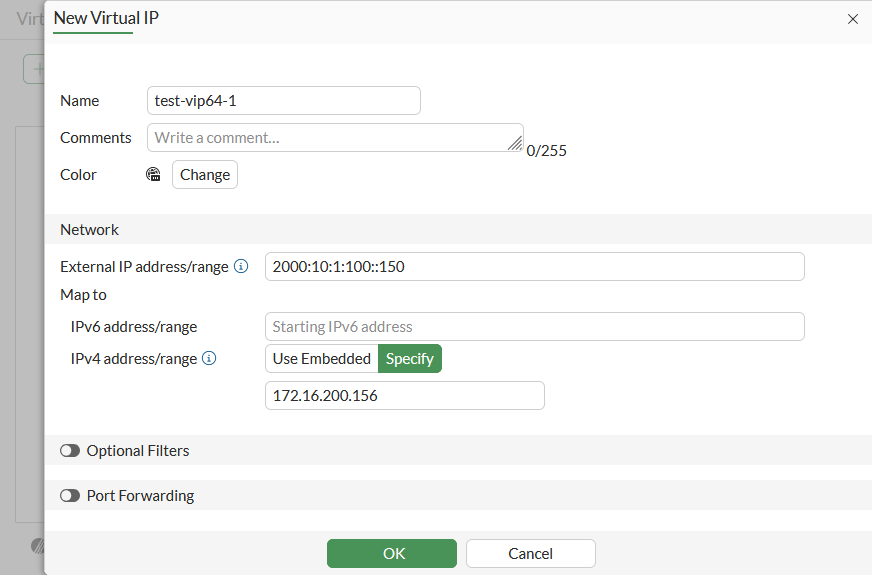Click into the Comments text area
The height and width of the screenshot is (575, 872).
coord(330,138)
